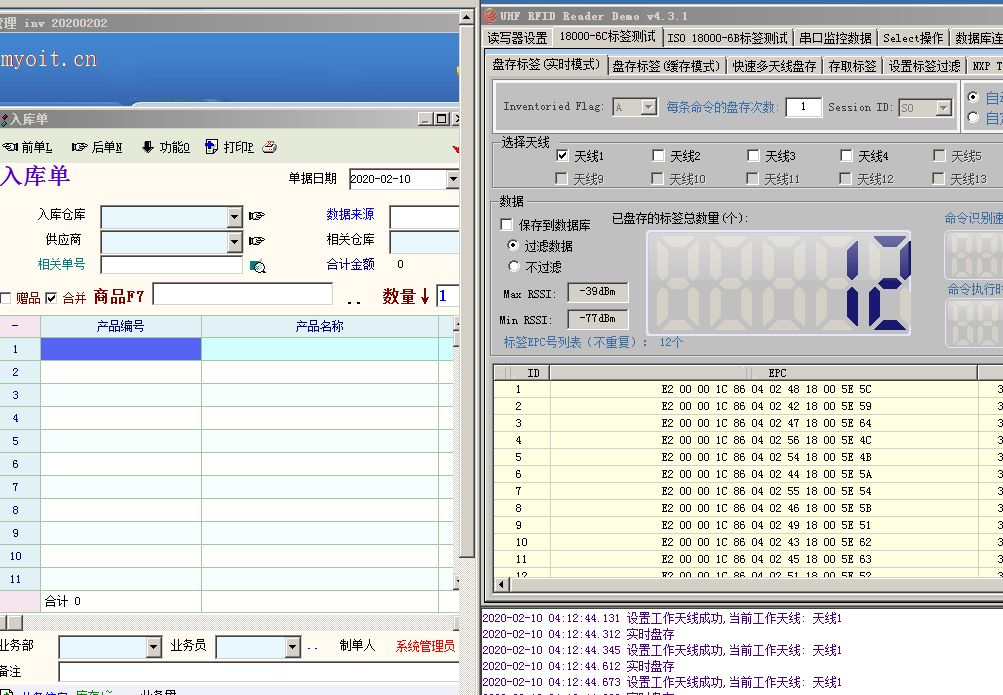
Task: Click hand pointer icon beside 入库仓库
Action: click(257, 216)
